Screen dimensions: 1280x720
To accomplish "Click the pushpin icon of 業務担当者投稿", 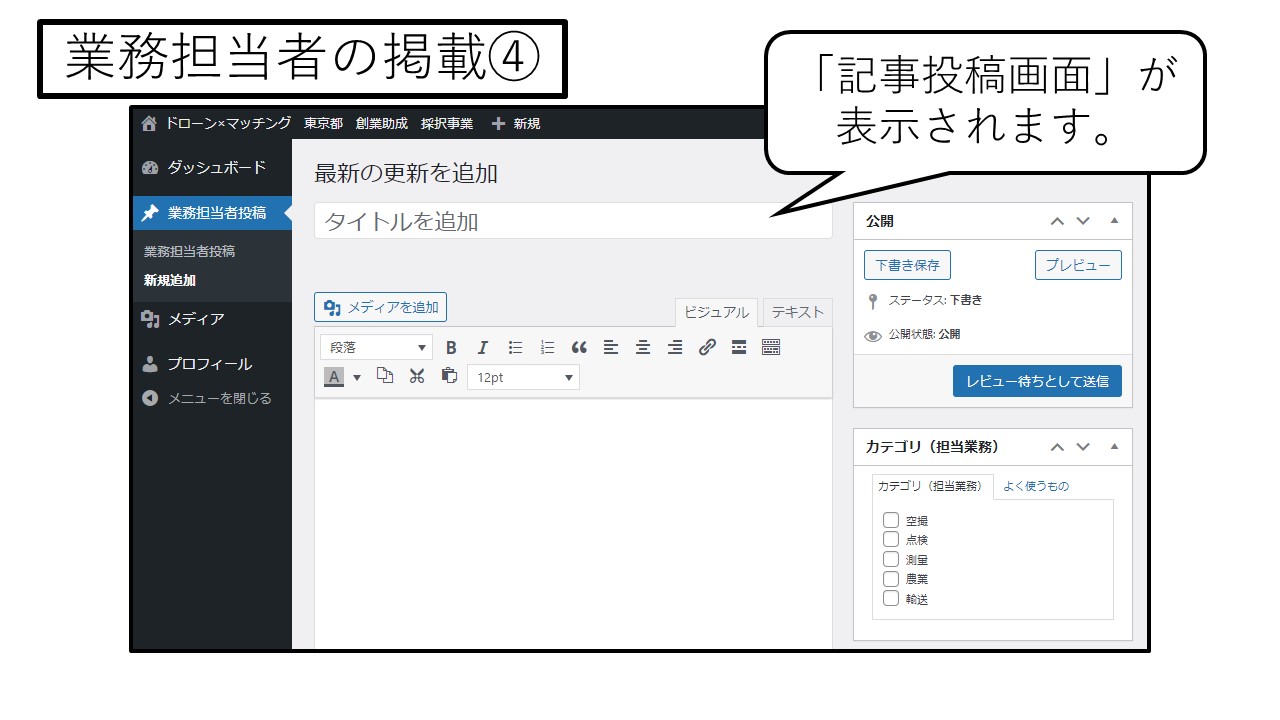I will (150, 213).
